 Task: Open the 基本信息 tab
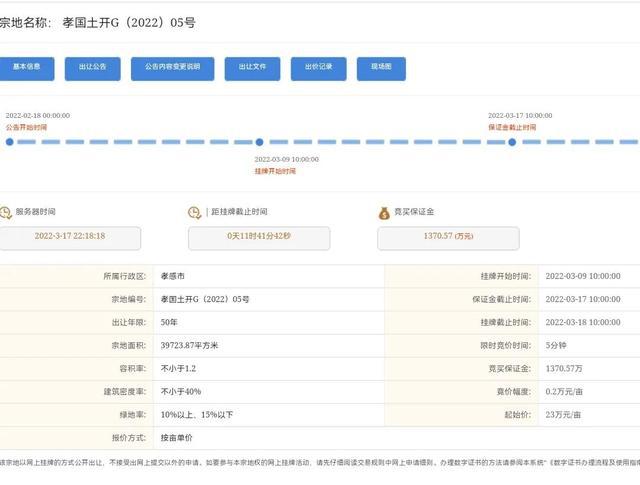click(x=27, y=67)
